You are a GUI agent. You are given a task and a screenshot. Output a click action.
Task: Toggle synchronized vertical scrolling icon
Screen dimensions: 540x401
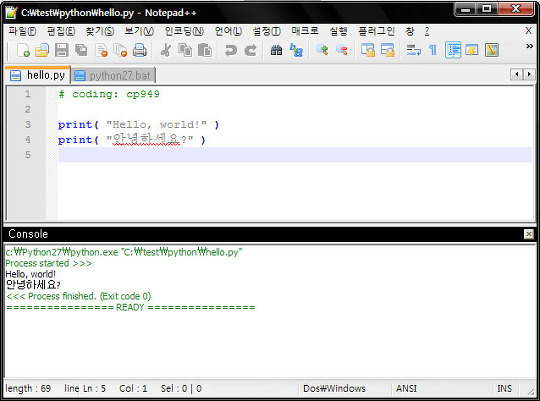[x=368, y=50]
